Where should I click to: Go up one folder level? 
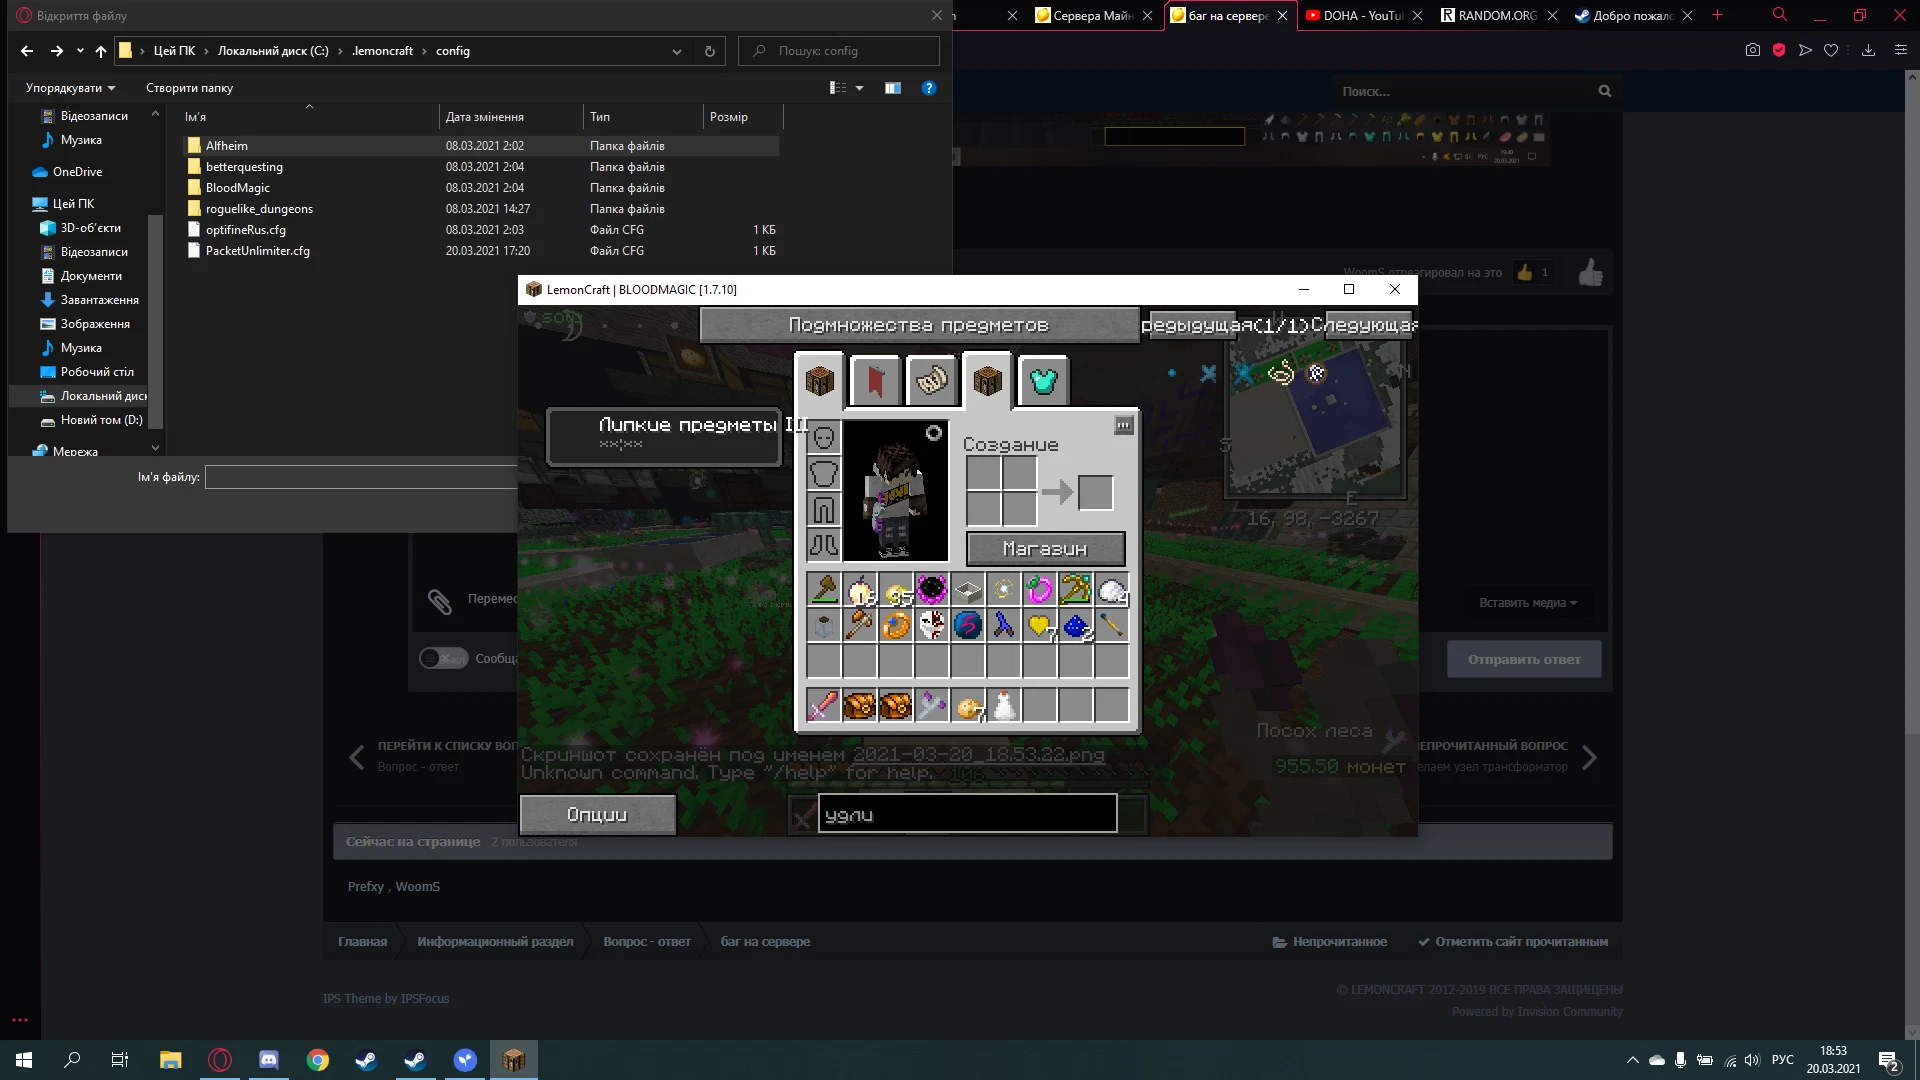(x=101, y=51)
